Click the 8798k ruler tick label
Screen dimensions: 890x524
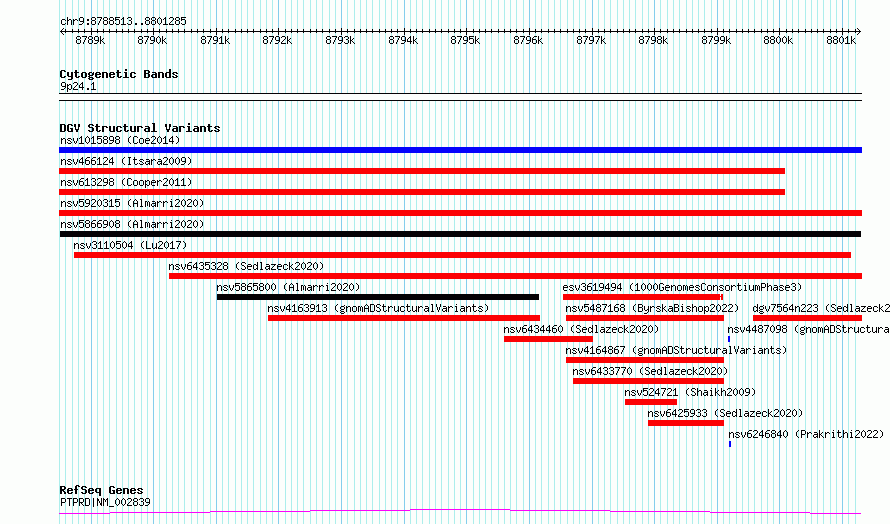(x=653, y=40)
